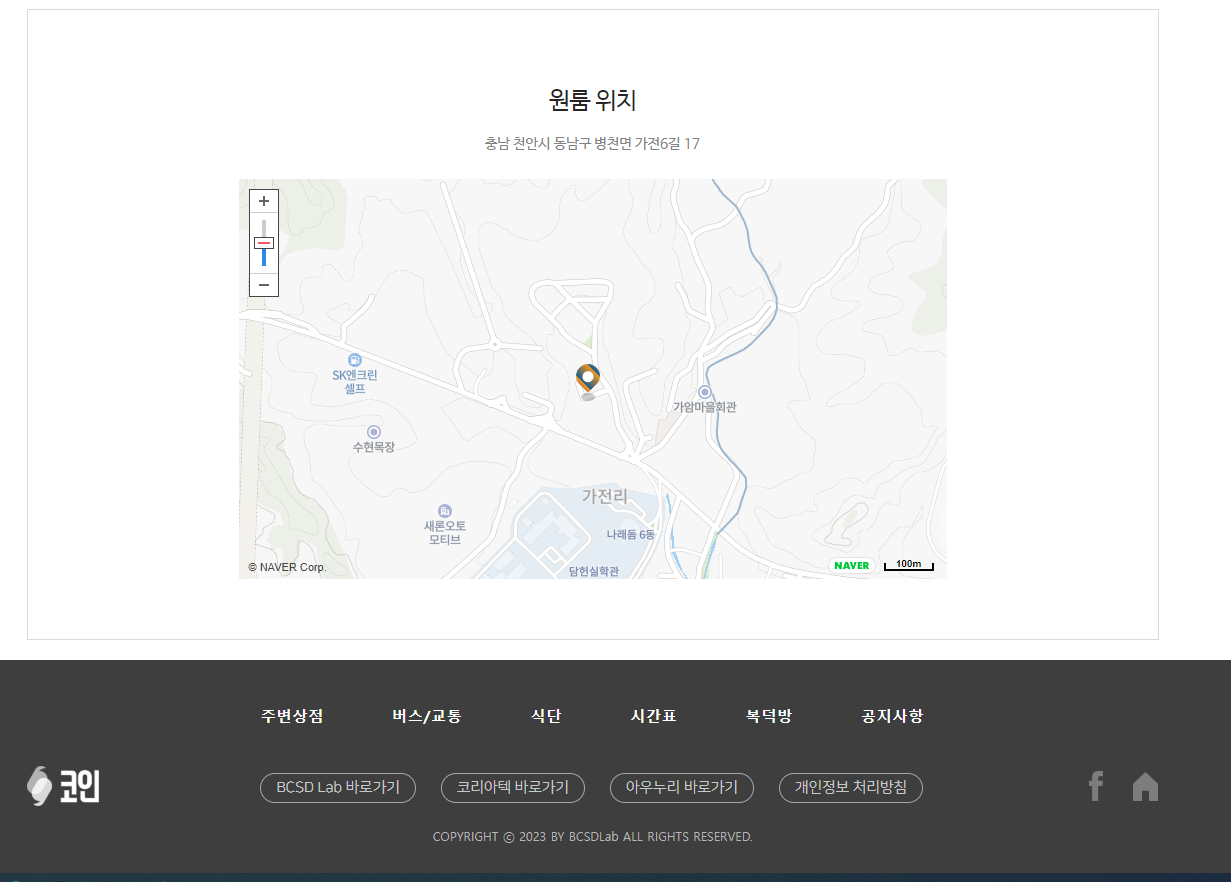Click the 가암마을회관 marker on the map
Viewport: 1231px width, 882px height.
coord(705,393)
